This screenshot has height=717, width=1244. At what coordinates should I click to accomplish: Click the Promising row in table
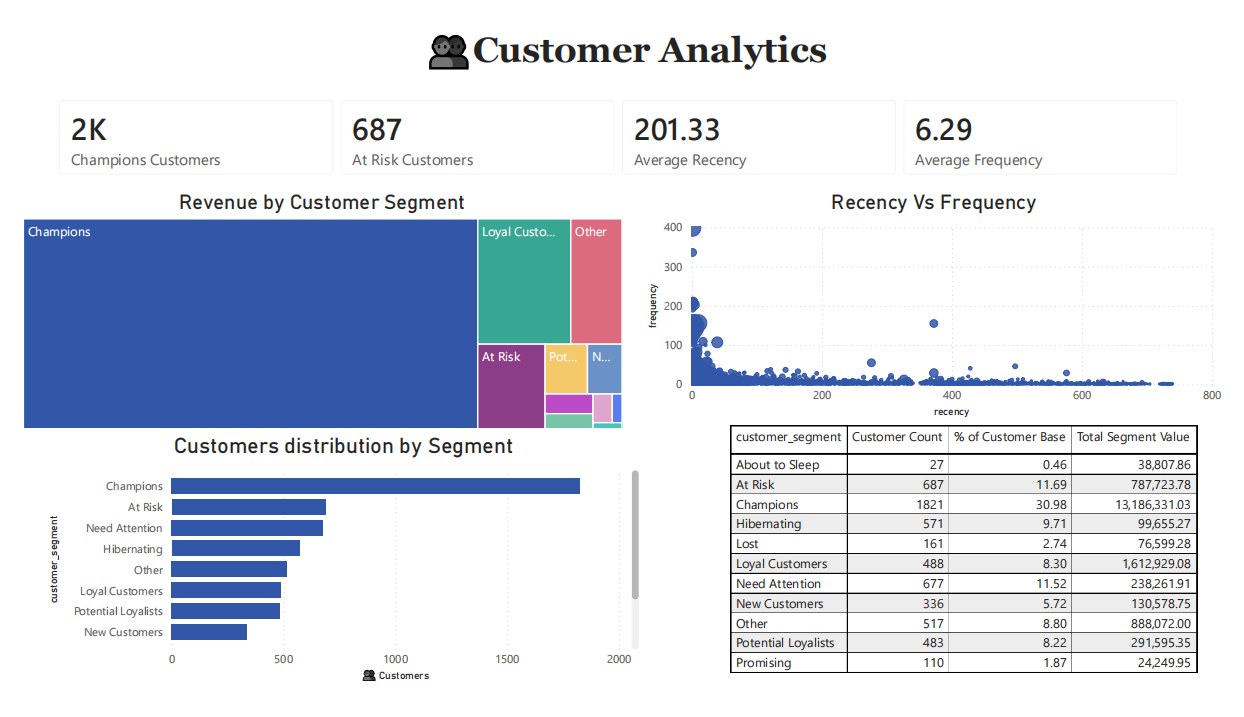point(964,663)
